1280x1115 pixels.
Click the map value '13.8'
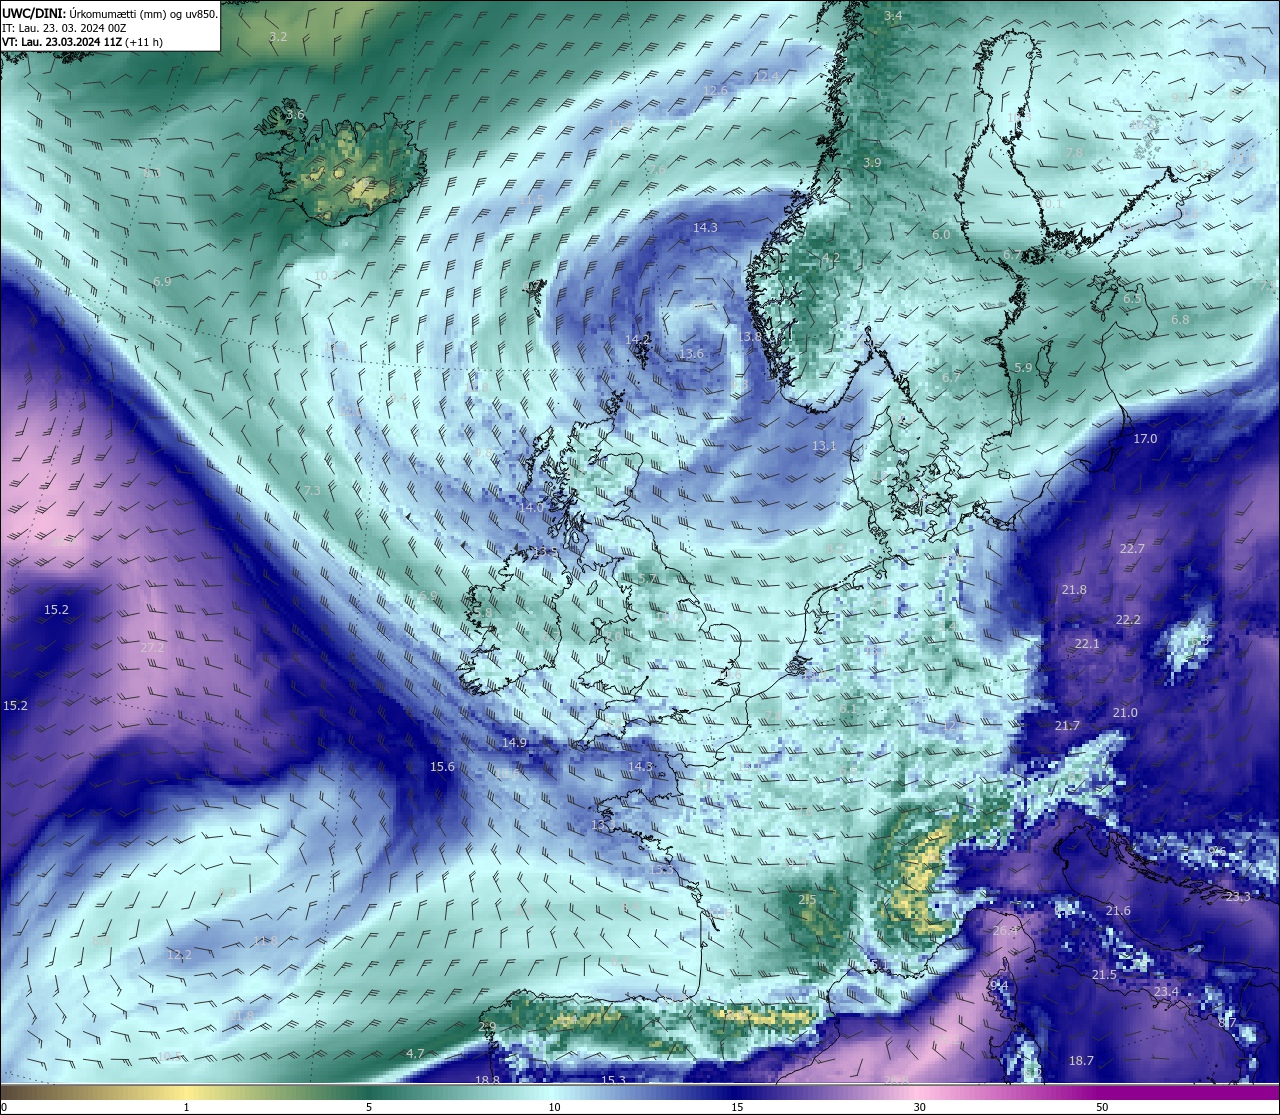coord(751,338)
